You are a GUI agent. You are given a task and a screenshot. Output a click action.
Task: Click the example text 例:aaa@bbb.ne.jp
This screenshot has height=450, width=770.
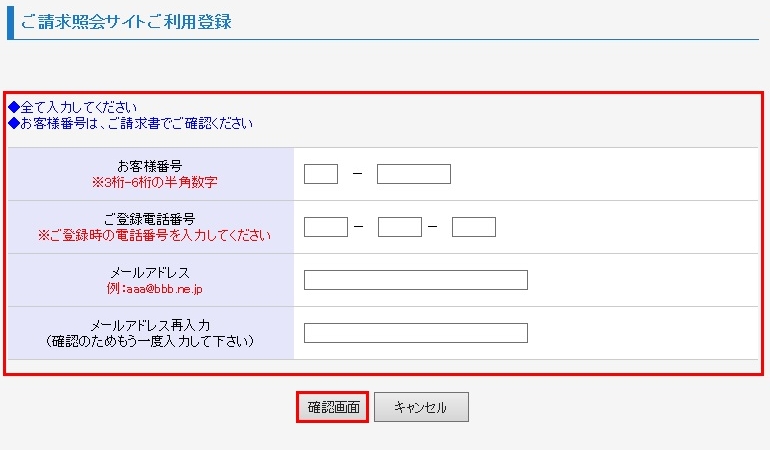point(154,288)
